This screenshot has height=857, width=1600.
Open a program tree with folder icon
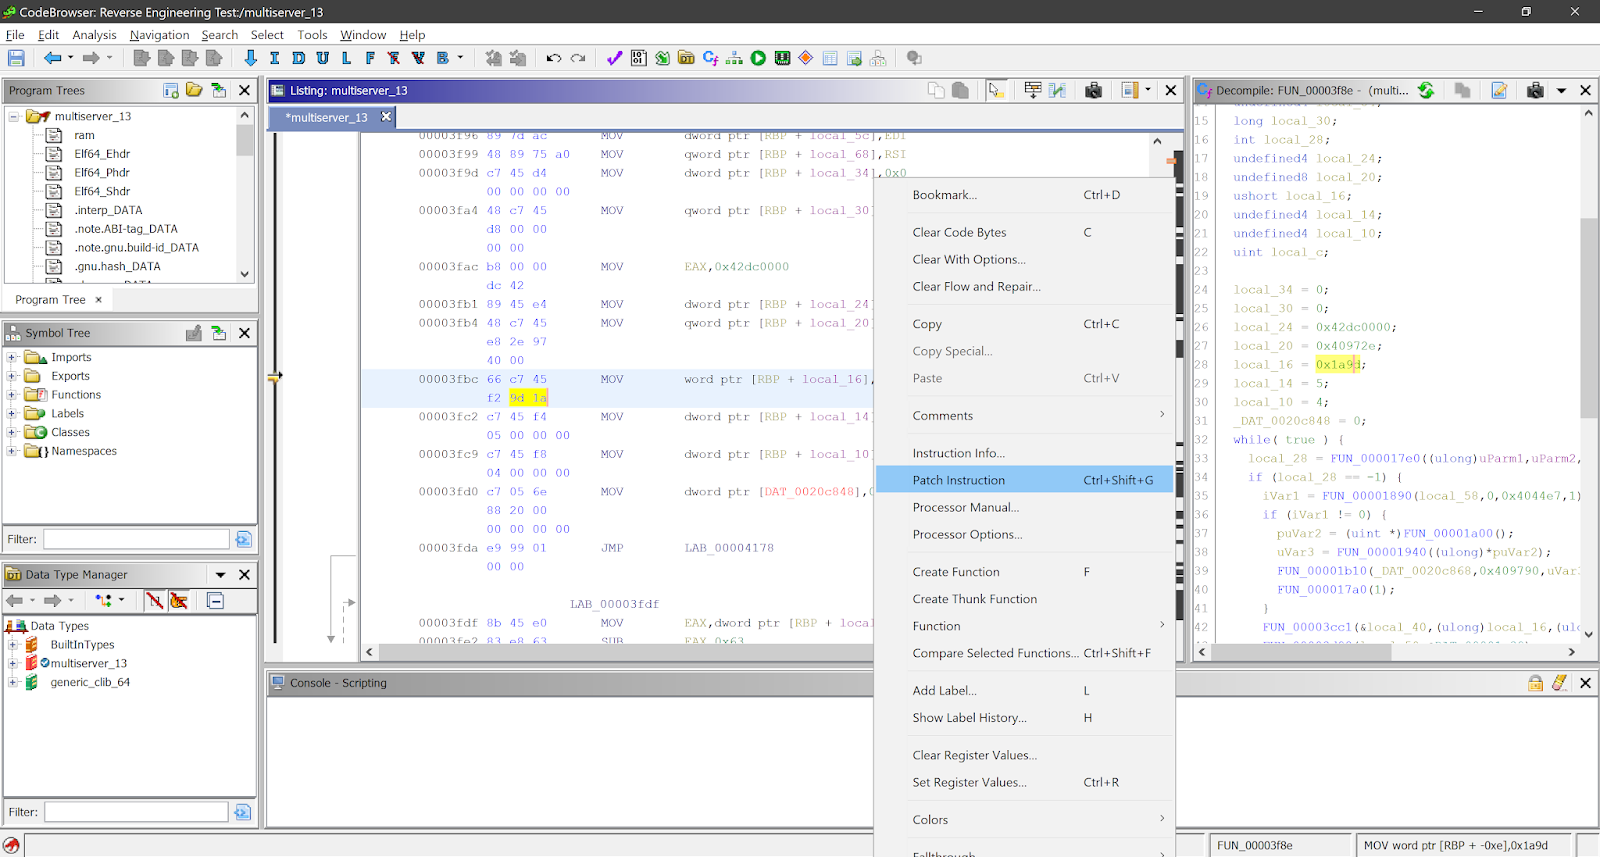point(194,90)
